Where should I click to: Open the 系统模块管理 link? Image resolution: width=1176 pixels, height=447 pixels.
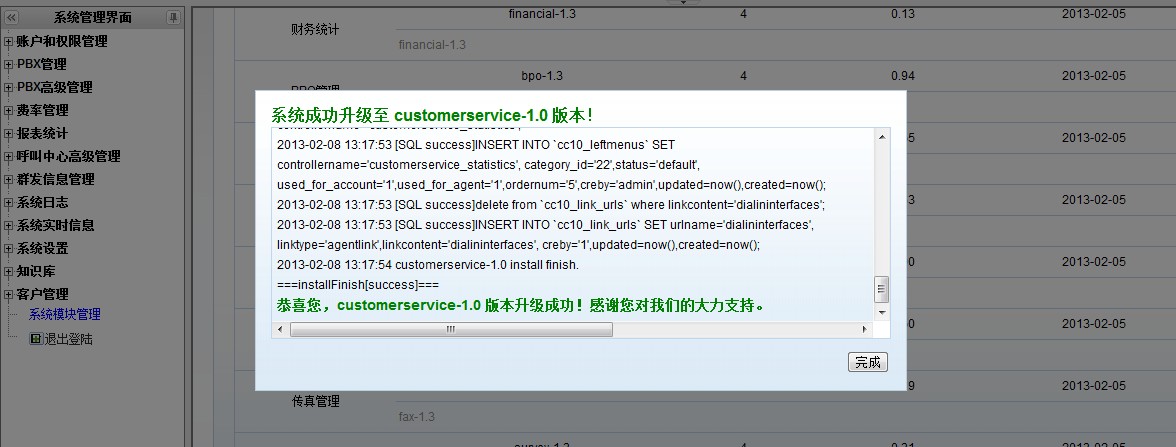click(64, 315)
